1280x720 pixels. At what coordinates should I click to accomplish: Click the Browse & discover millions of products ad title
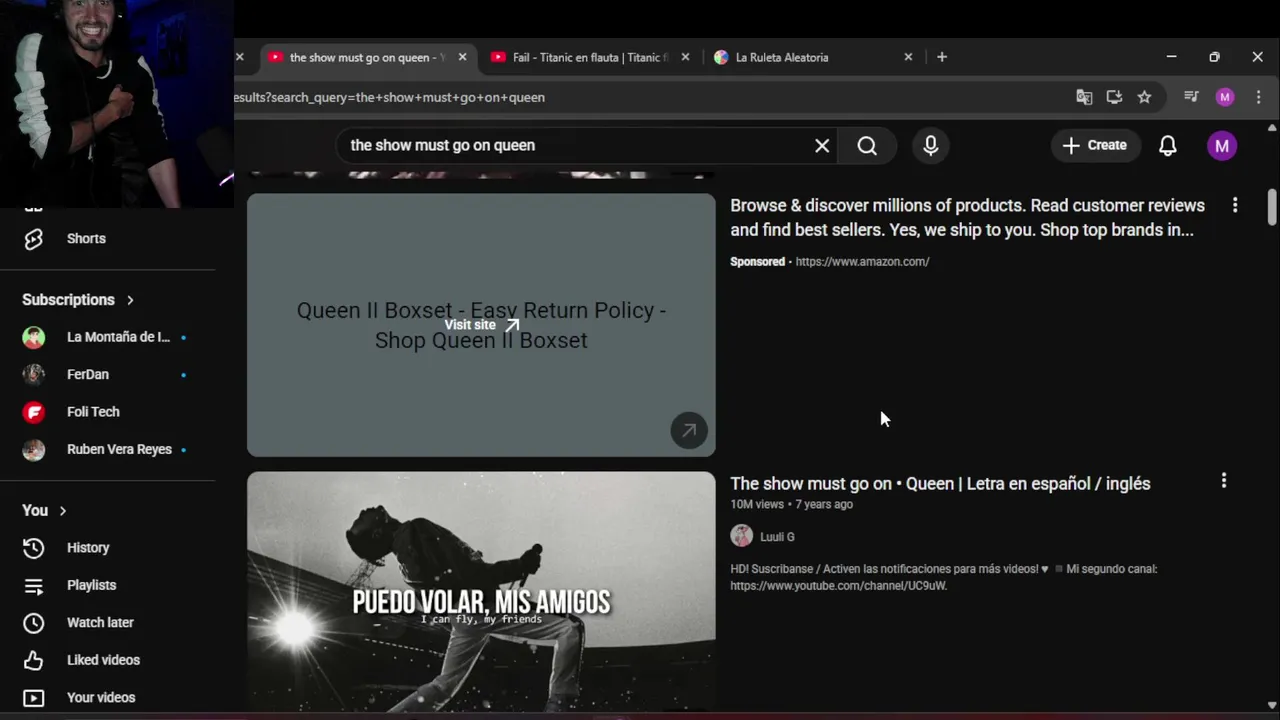pyautogui.click(x=967, y=218)
